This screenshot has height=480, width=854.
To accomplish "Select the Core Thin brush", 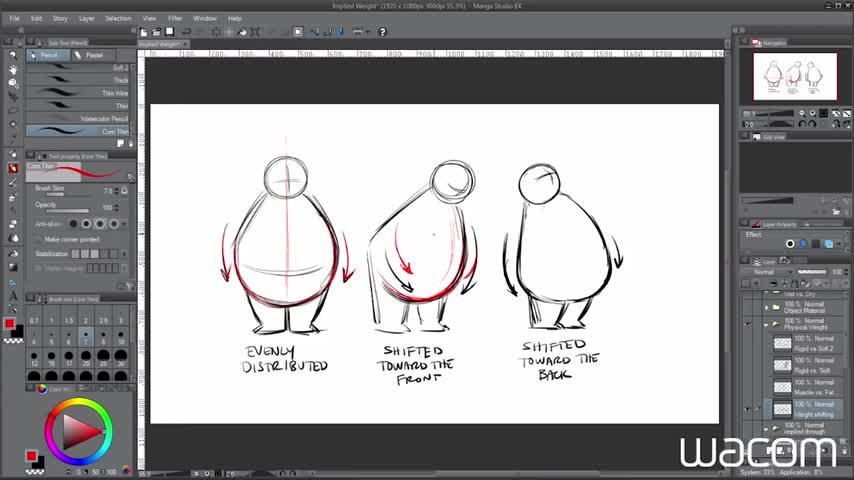I will pyautogui.click(x=77, y=131).
